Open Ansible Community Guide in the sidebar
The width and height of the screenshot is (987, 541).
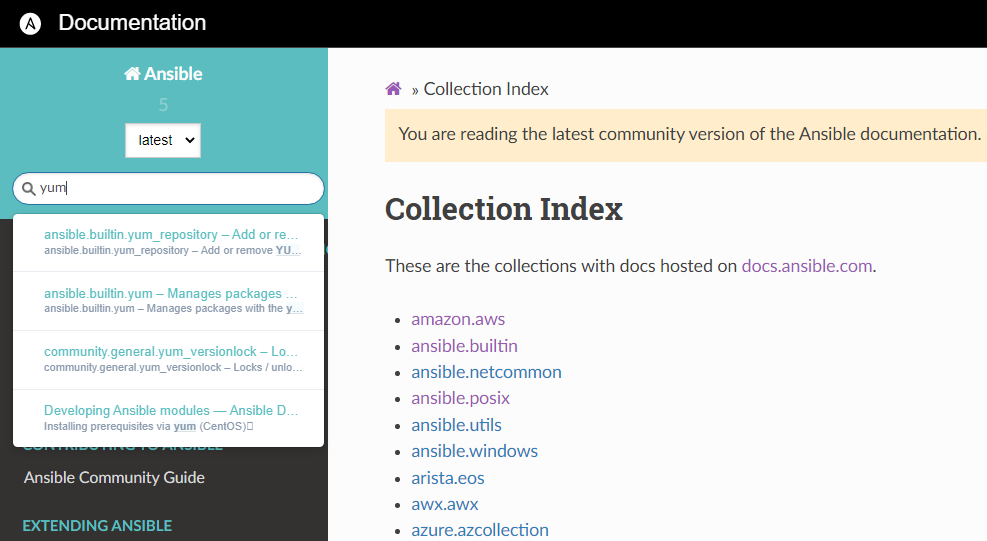click(114, 477)
